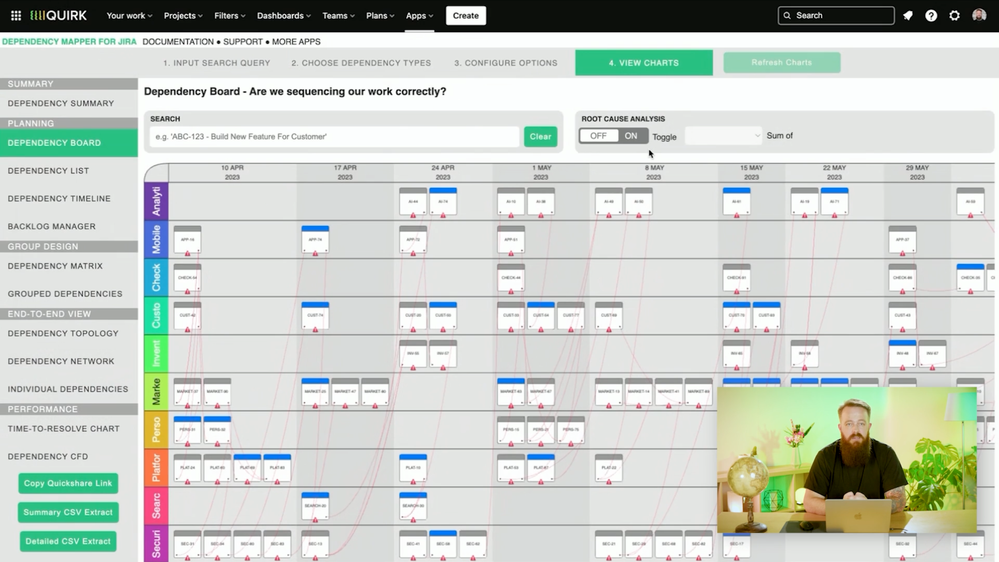This screenshot has height=562, width=999.
Task: Focus the dependency board search field
Action: (334, 136)
